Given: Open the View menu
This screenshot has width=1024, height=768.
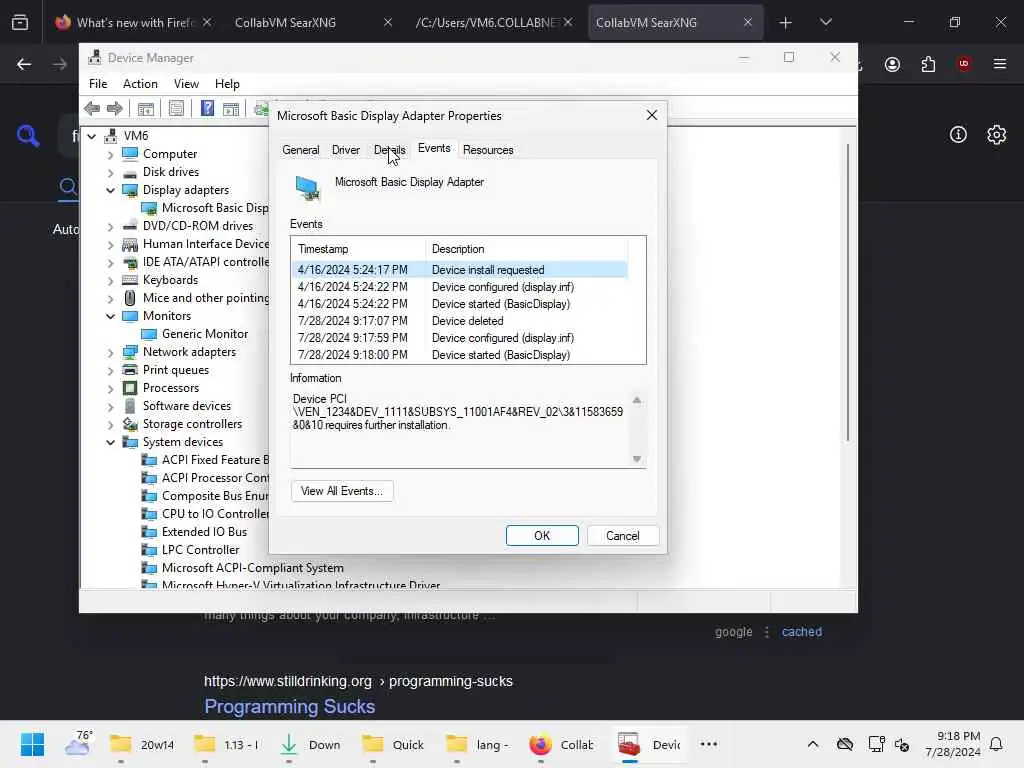Looking at the screenshot, I should click(186, 84).
